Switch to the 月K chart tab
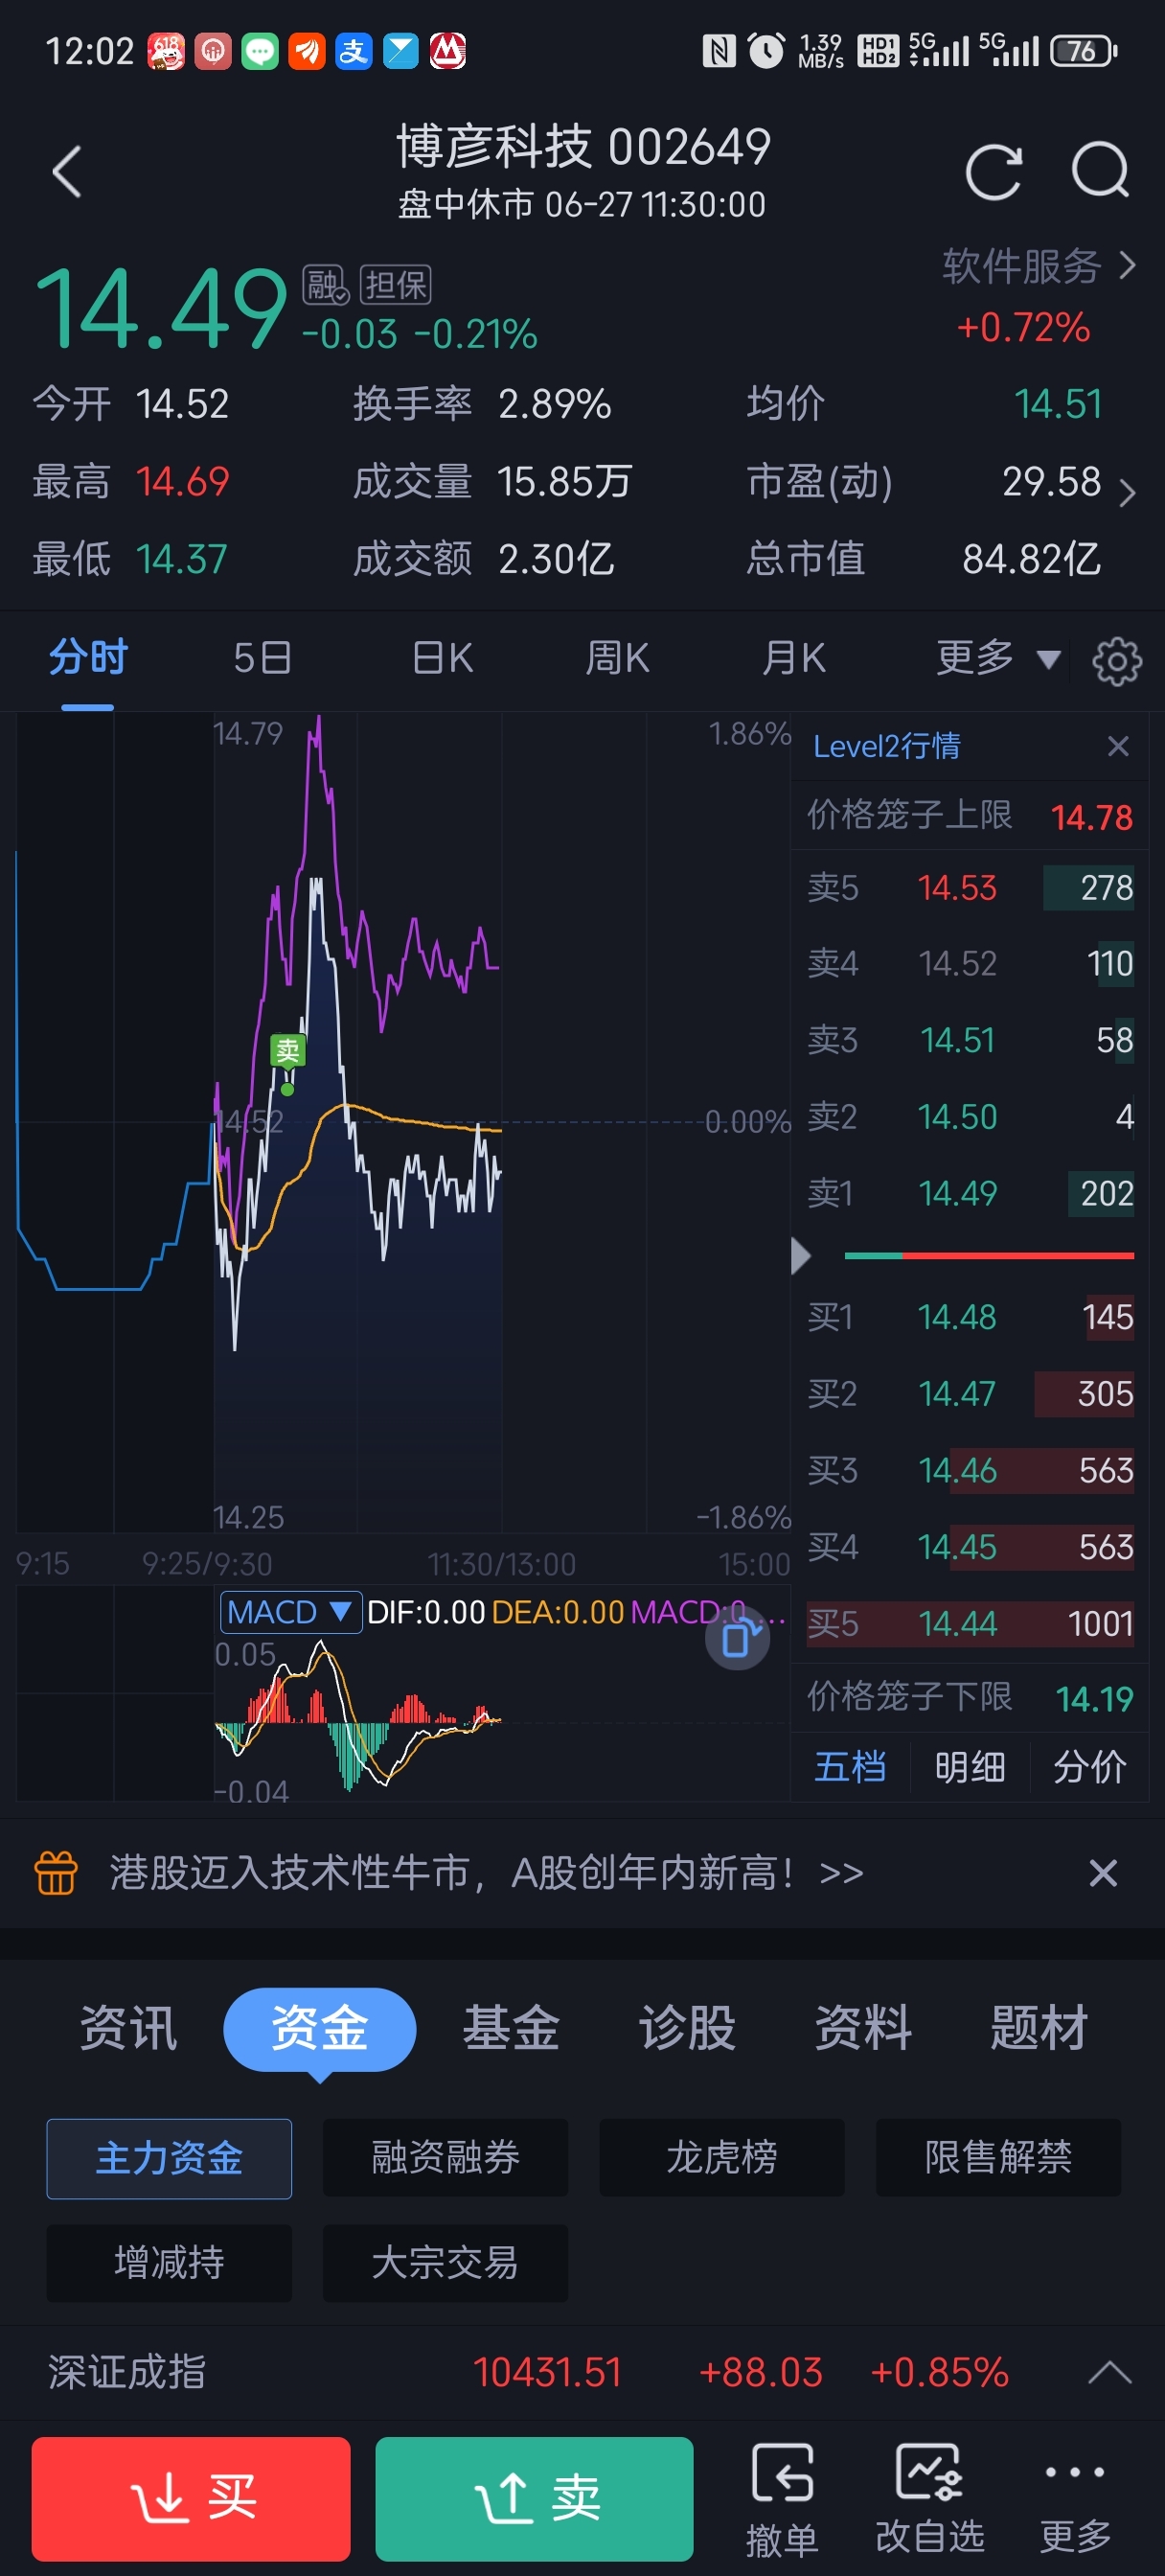The height and width of the screenshot is (2576, 1165). point(793,658)
